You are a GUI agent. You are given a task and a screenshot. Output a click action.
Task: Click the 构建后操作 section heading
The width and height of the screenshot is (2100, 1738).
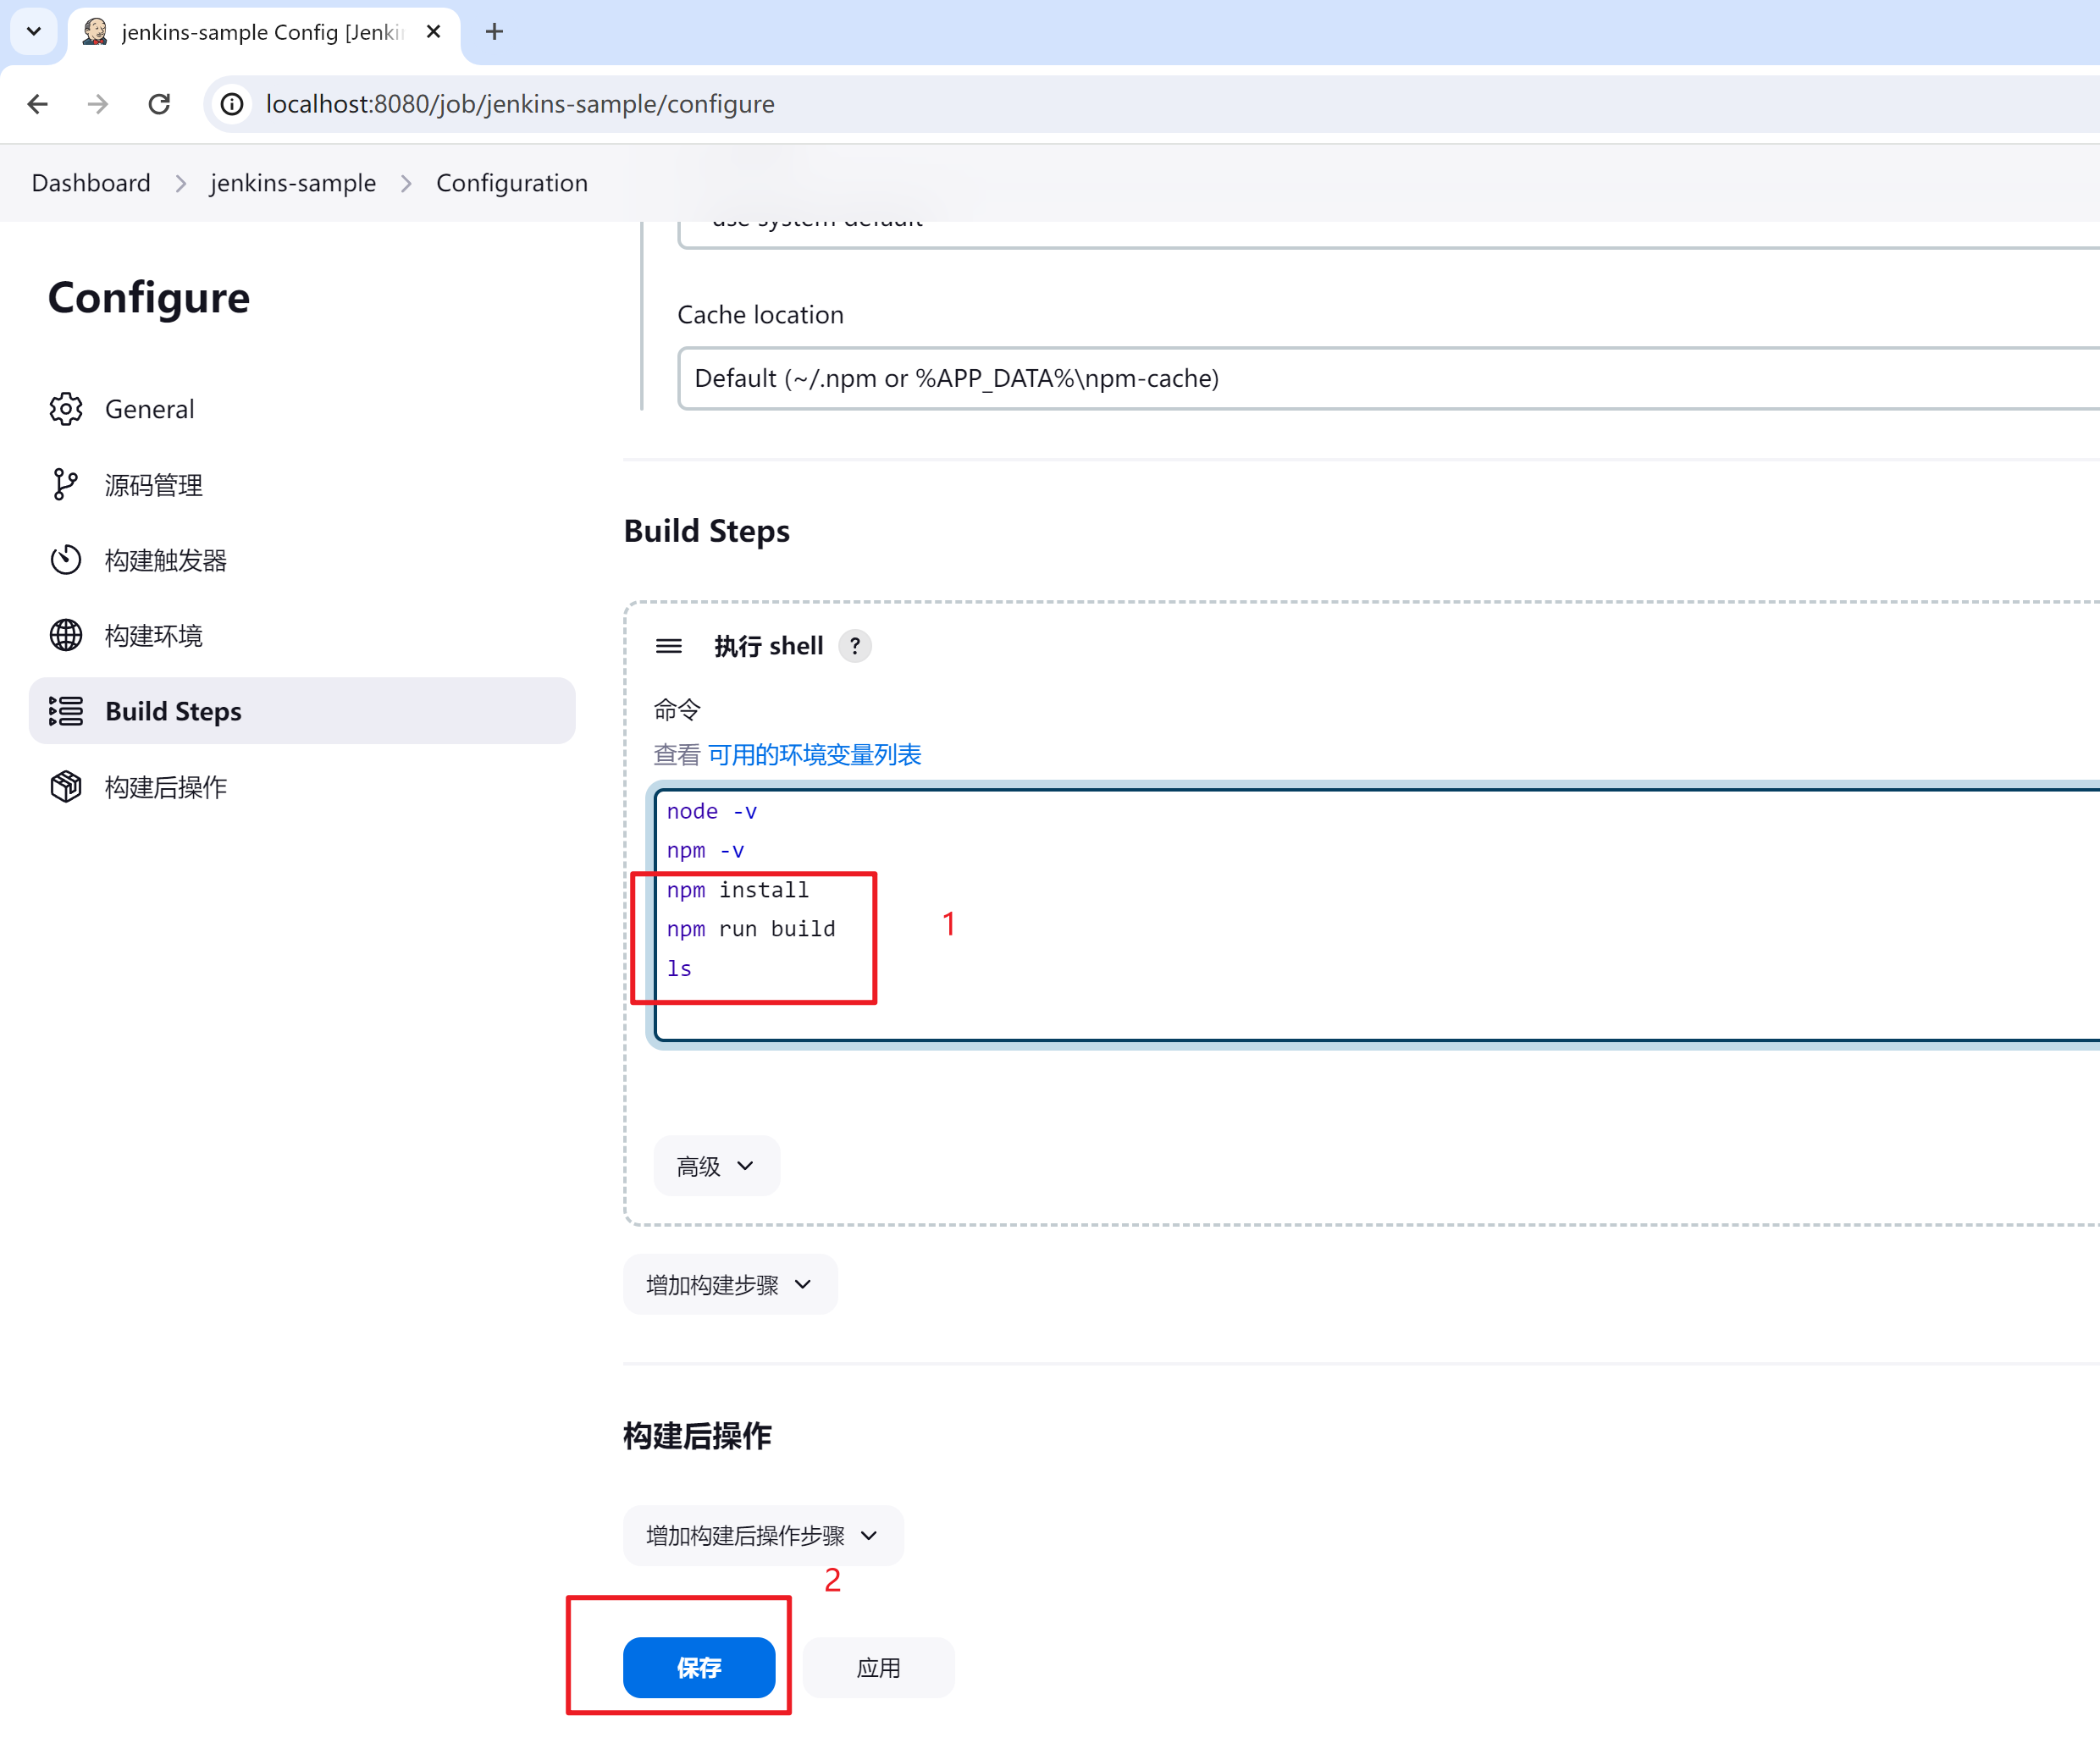pos(697,1436)
